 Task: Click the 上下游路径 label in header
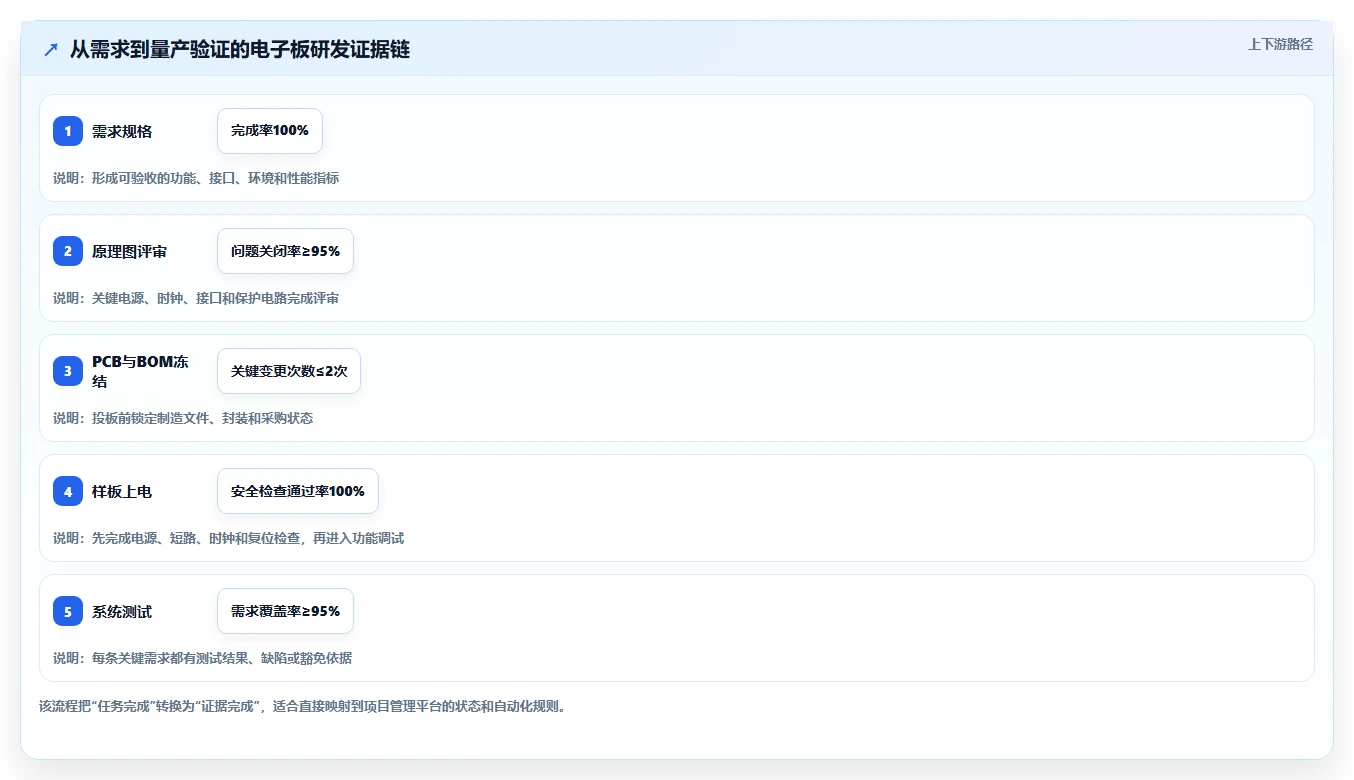point(1280,44)
